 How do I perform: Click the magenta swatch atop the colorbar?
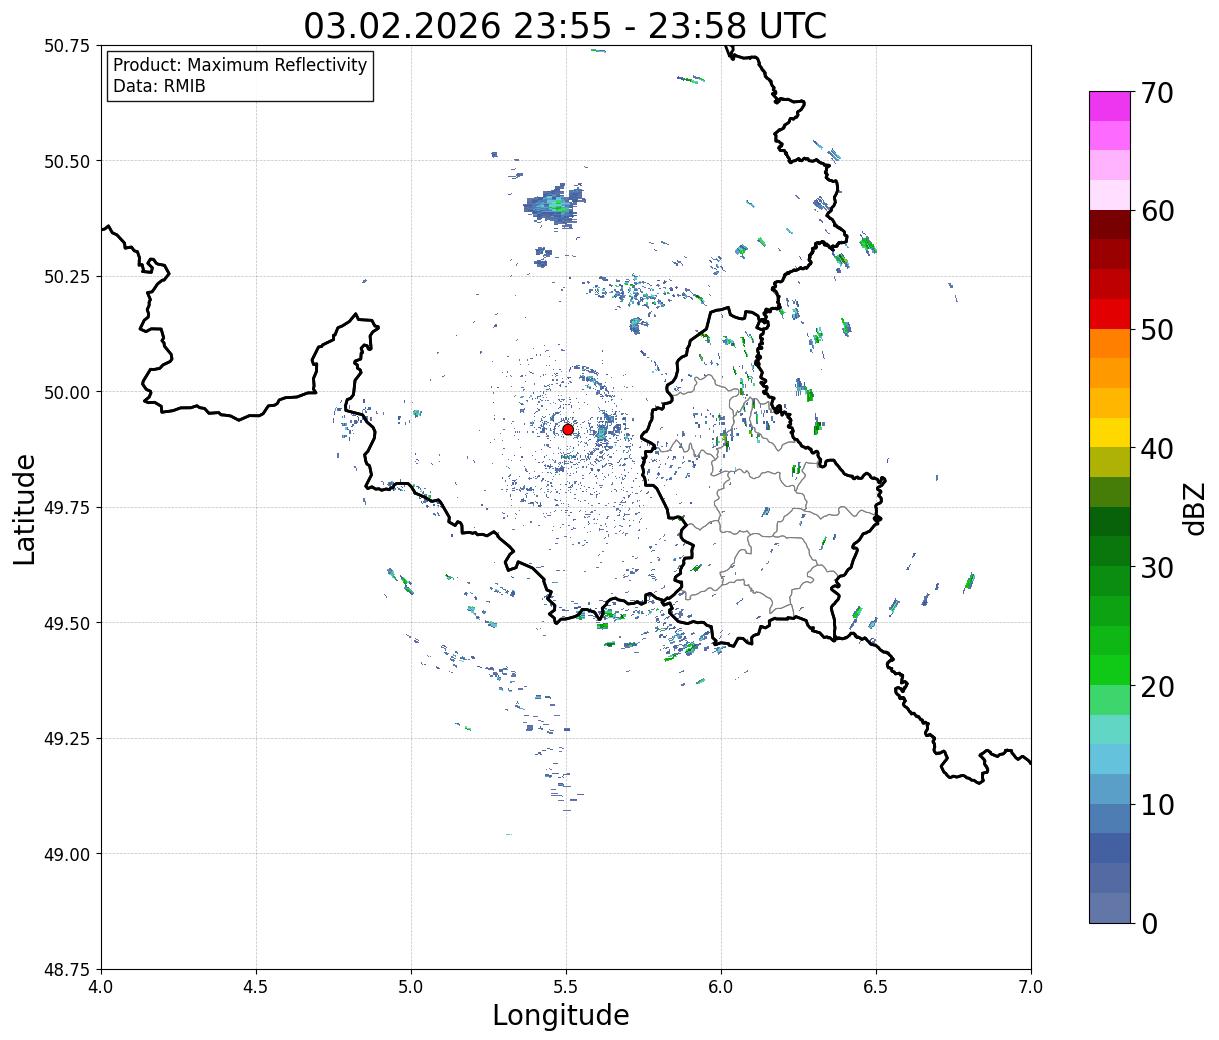(x=1110, y=106)
